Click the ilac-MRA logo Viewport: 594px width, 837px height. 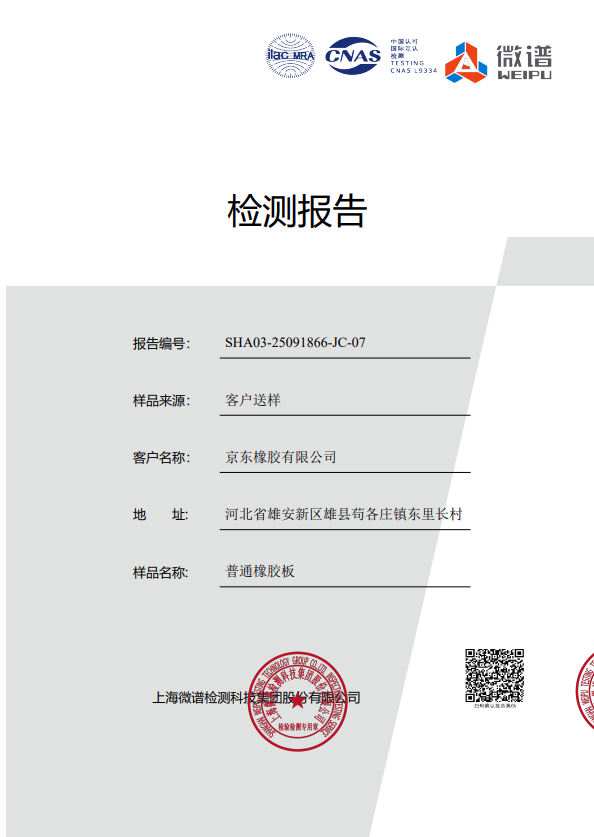coord(291,56)
